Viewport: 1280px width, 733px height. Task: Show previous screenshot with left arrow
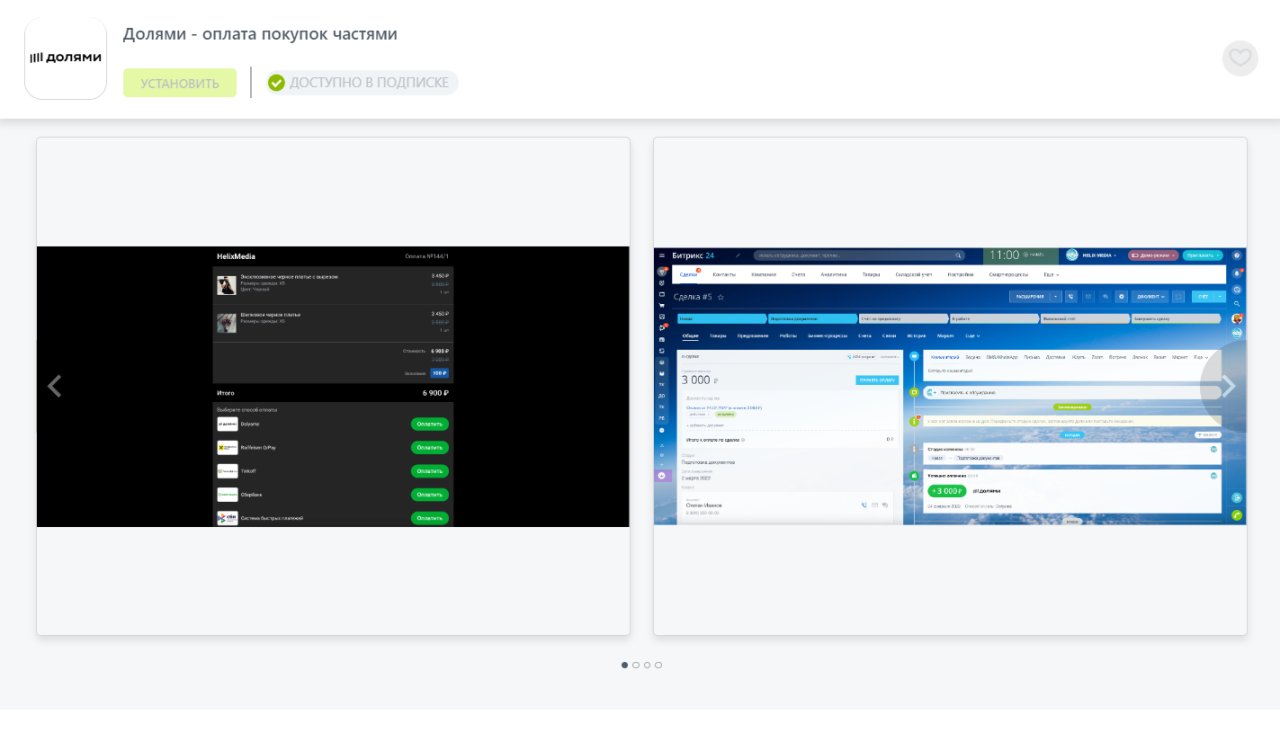click(54, 386)
